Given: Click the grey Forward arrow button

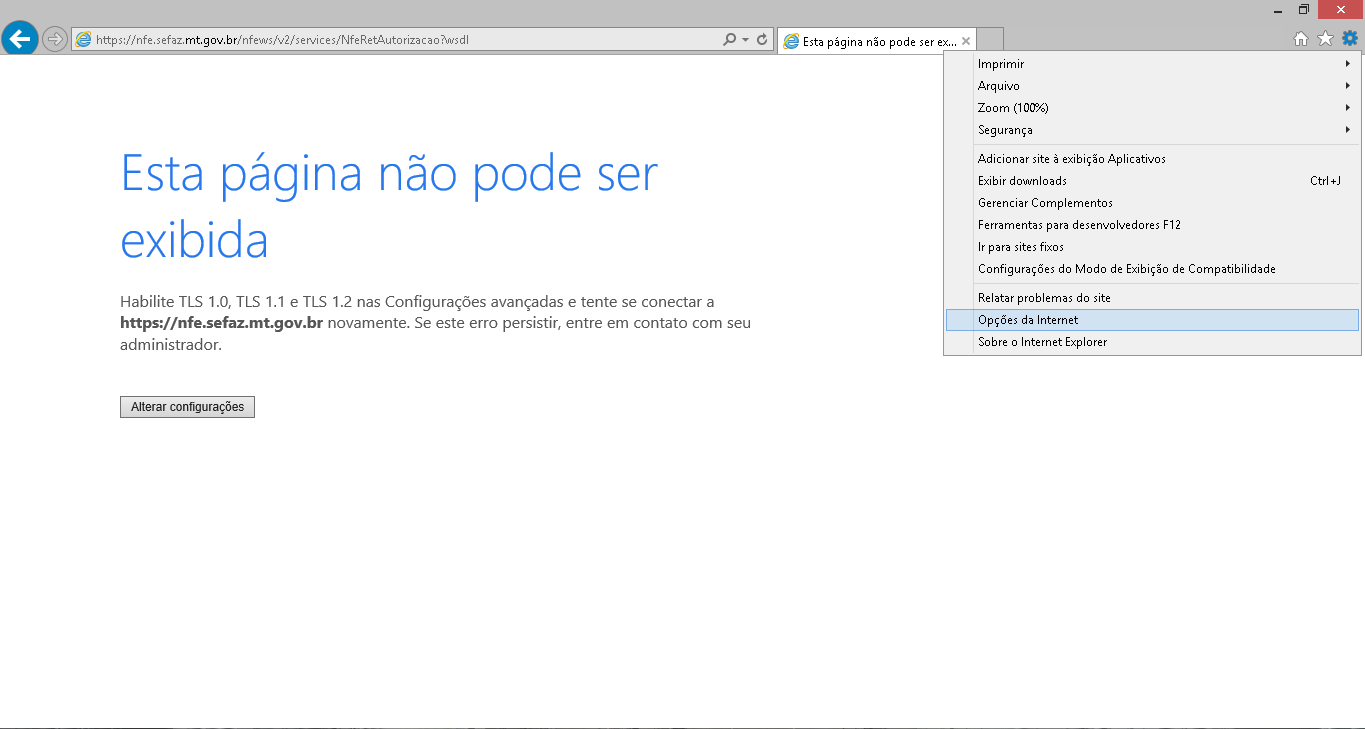Looking at the screenshot, I should pyautogui.click(x=54, y=40).
